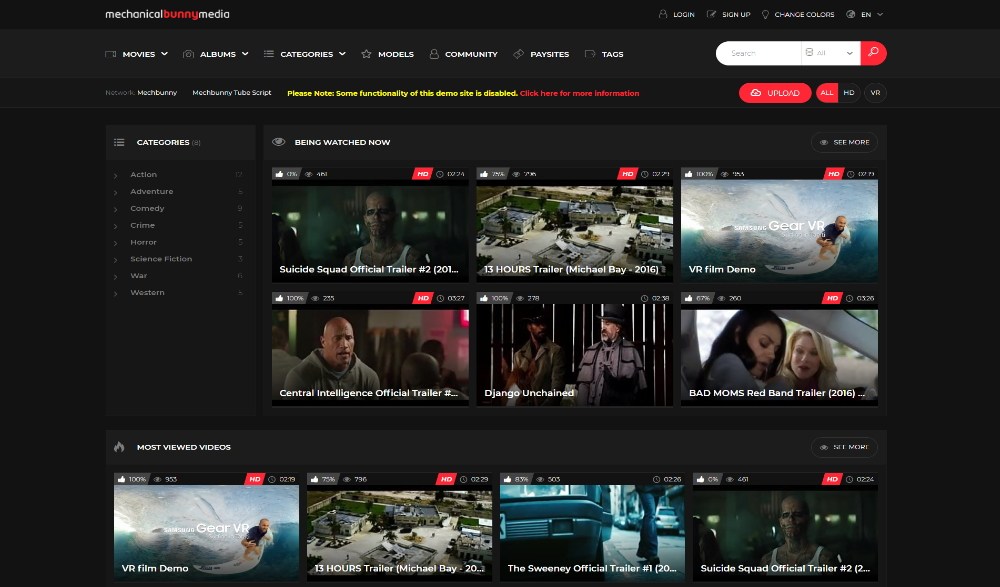Expand the Comedy category chevron
This screenshot has width=1000, height=587.
point(115,209)
